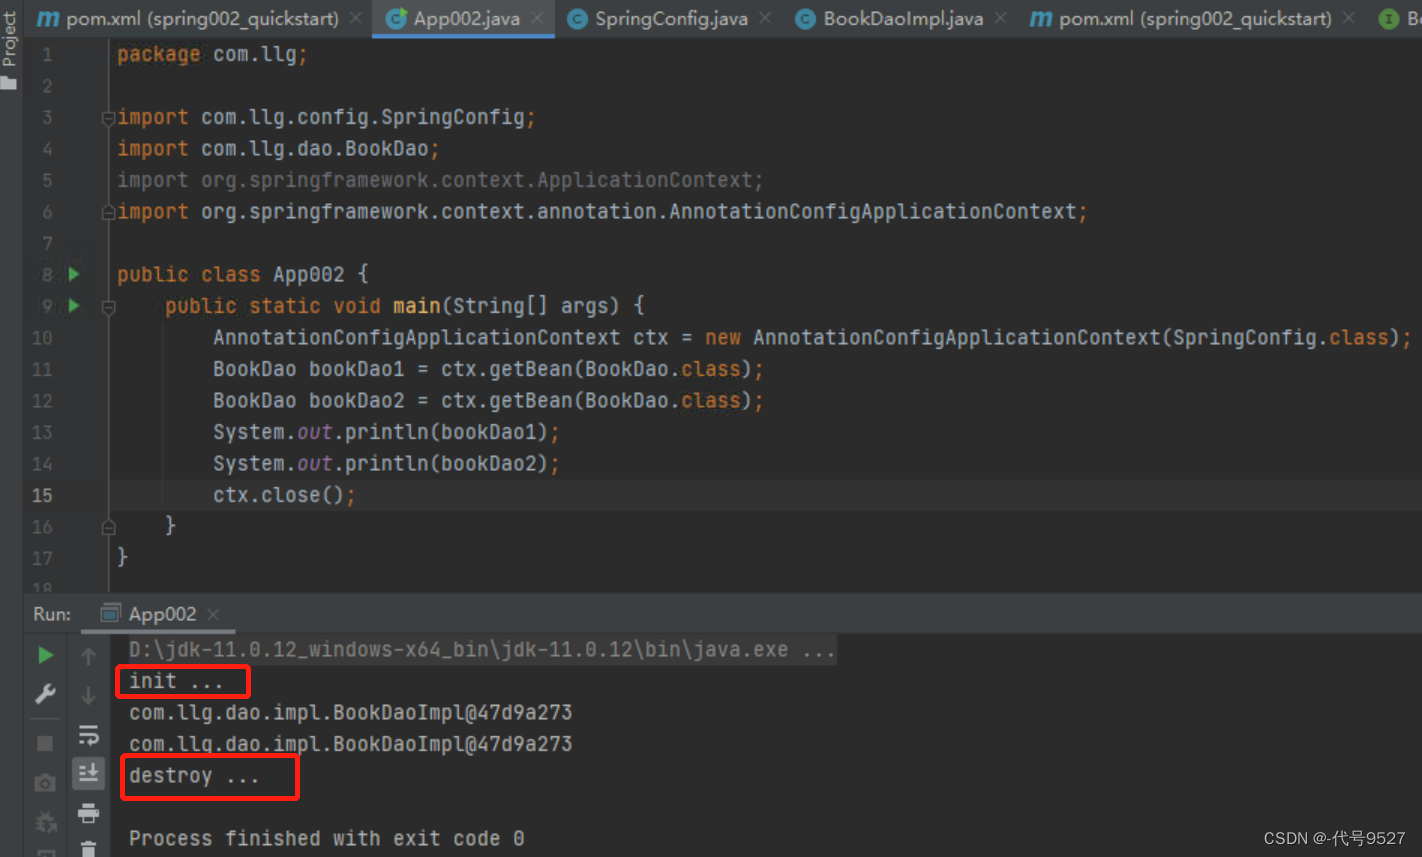
Task: Click the App002.java tab file icon
Action: point(396,18)
